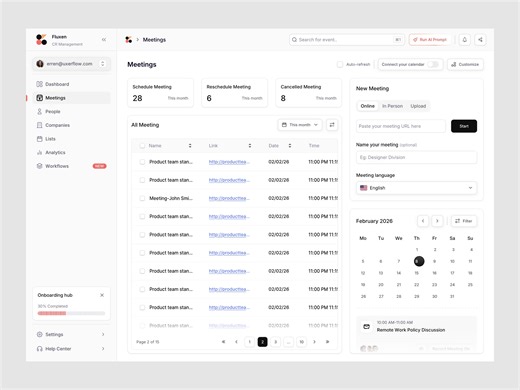
Task: Sort by the Name column
Action: click(190, 146)
